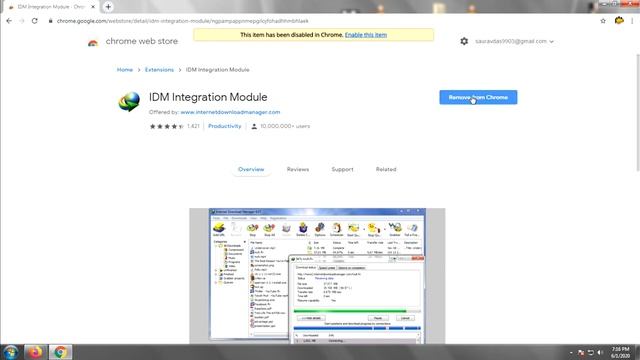Screen dimensions: 640x360
Task: Click the IDM screenshot preview image
Action: coord(317,276)
